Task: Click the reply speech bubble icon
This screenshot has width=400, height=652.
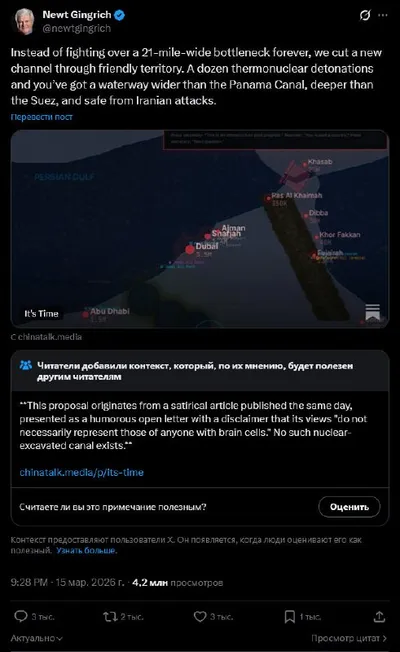Action: pyautogui.click(x=20, y=616)
